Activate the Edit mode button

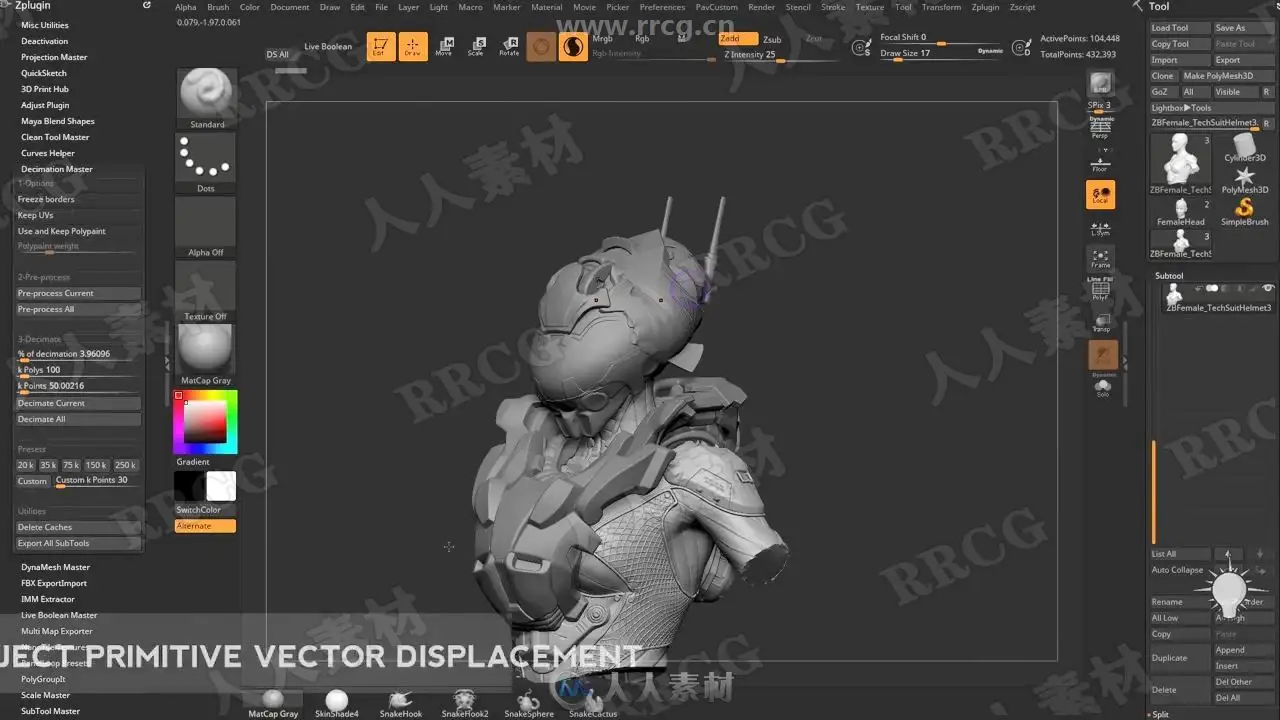coord(381,46)
